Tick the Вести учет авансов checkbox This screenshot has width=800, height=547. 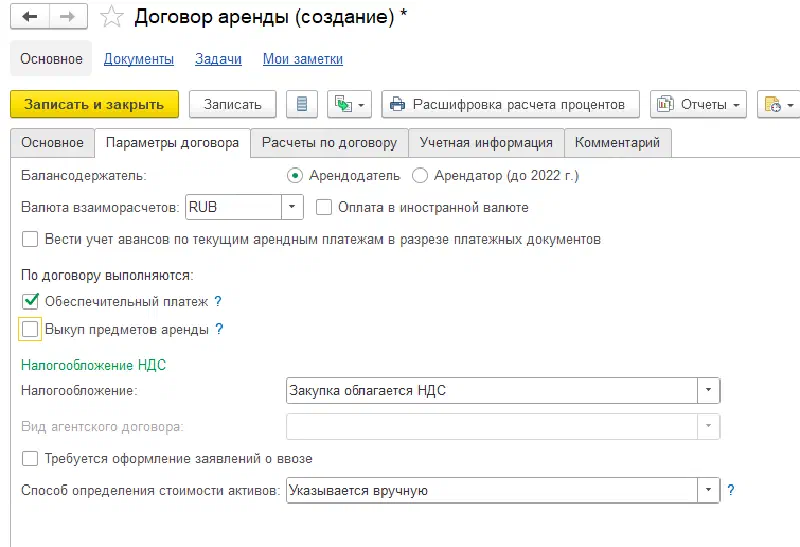[30, 239]
